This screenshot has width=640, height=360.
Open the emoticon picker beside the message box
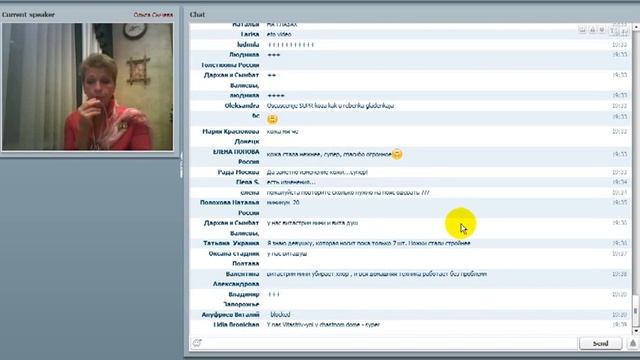(197, 343)
